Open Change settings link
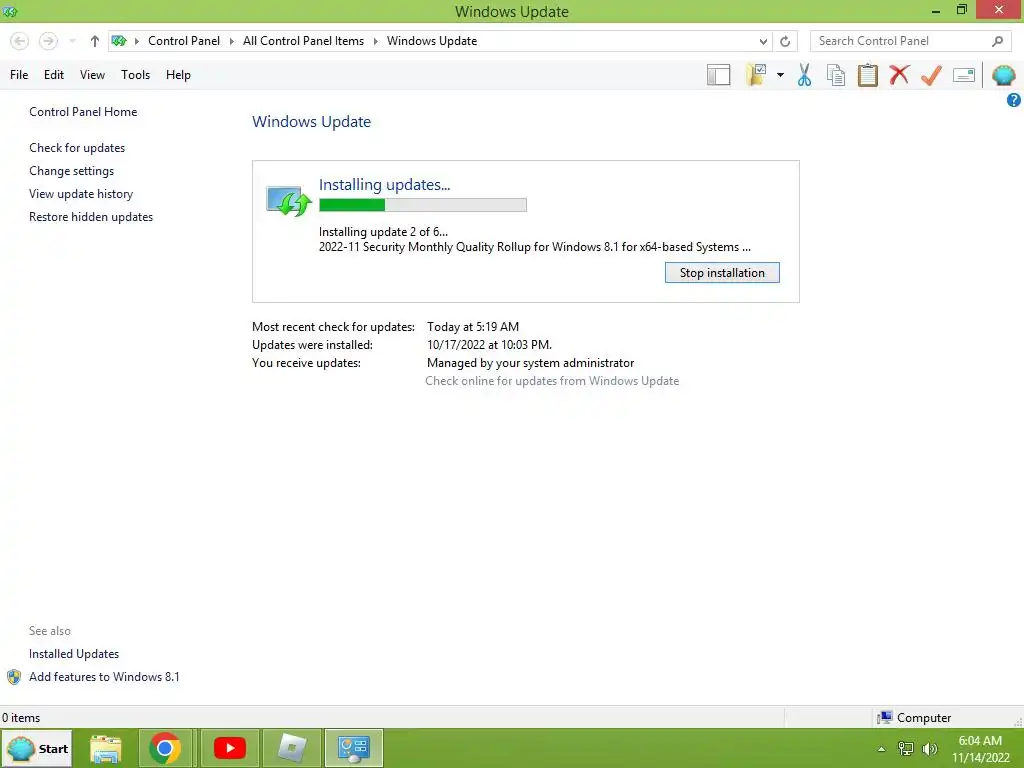The image size is (1024, 768). click(71, 171)
